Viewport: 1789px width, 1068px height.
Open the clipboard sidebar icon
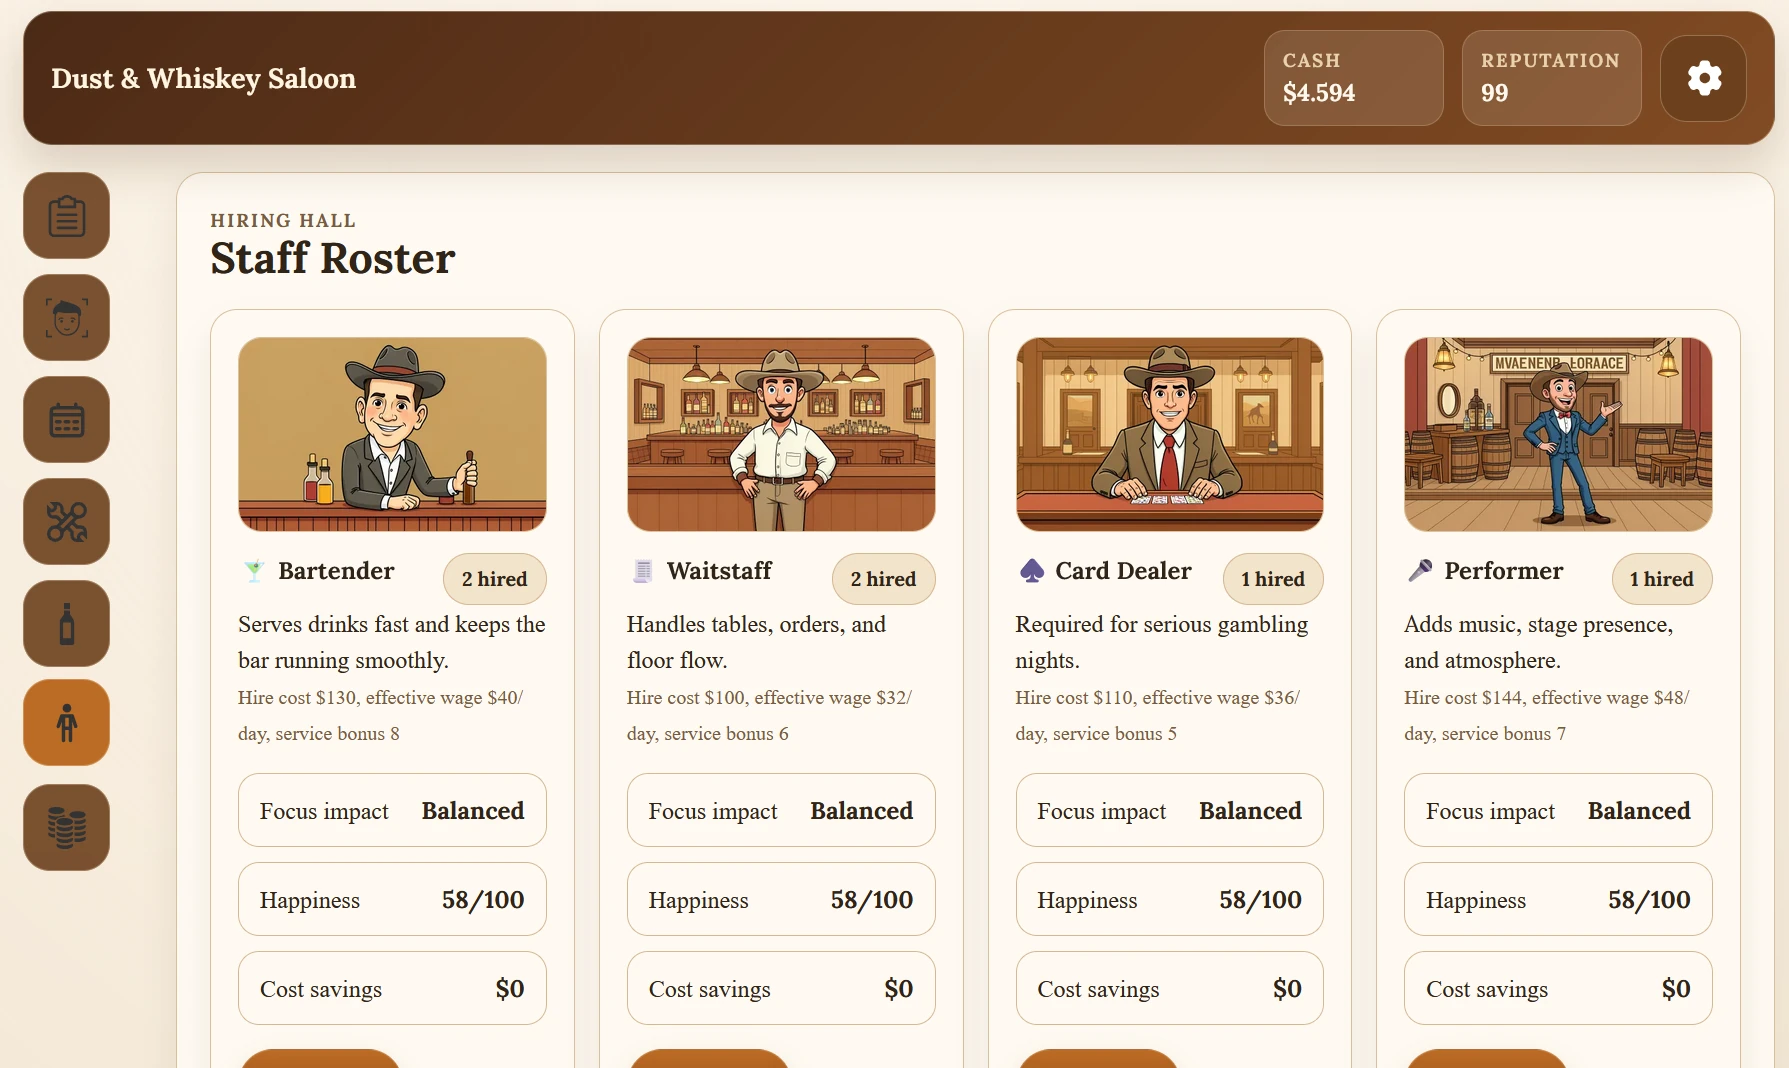(67, 215)
